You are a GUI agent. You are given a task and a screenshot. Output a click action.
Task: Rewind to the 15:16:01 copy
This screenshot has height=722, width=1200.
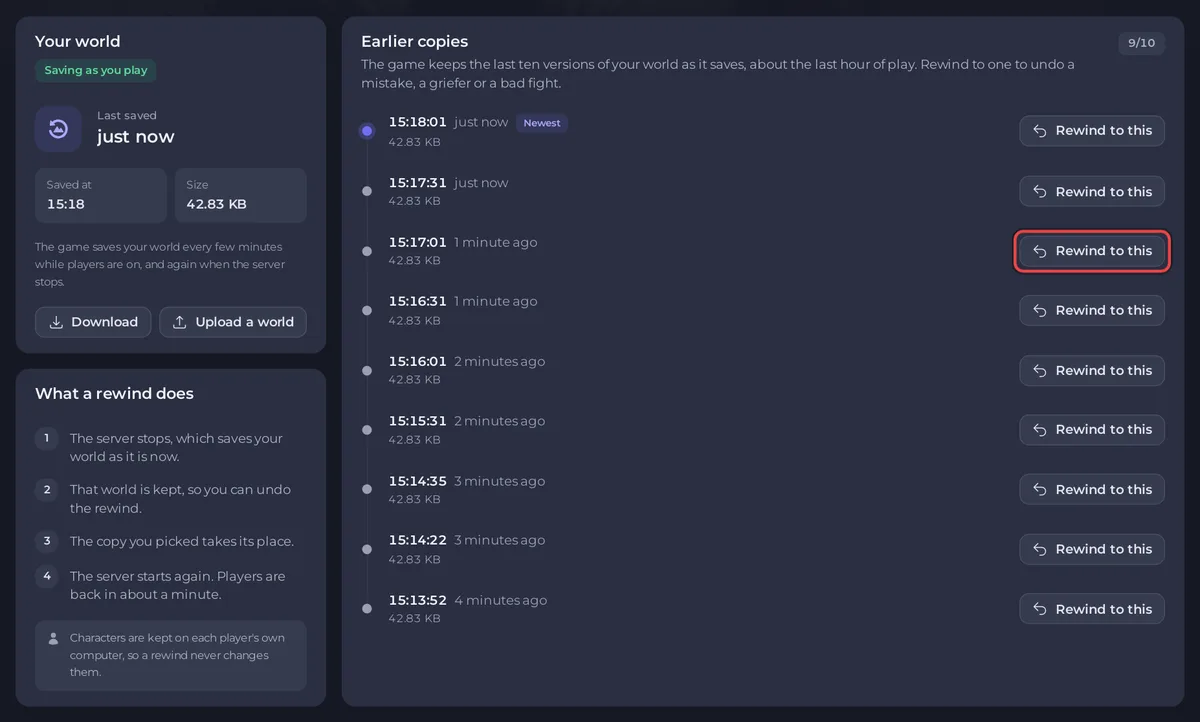point(1092,370)
